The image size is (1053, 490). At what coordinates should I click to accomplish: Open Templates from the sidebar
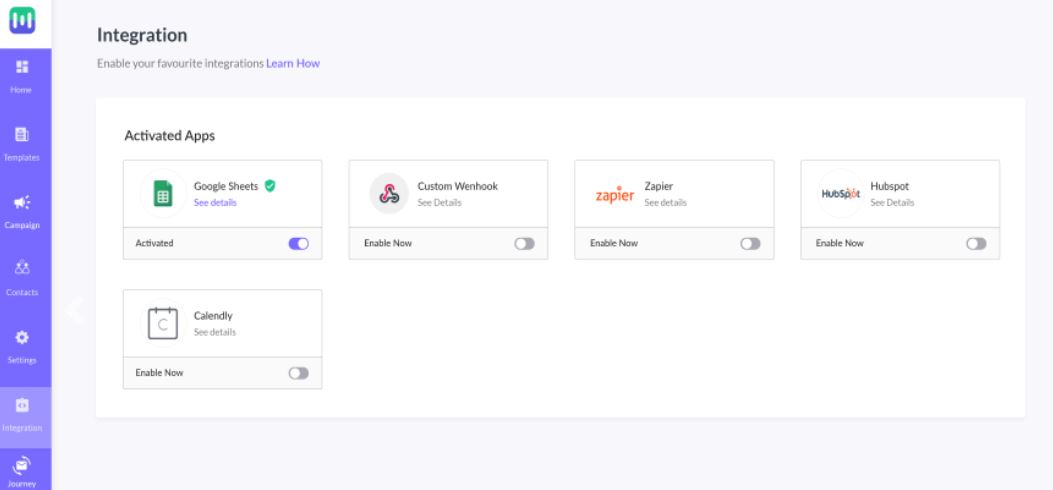23,142
